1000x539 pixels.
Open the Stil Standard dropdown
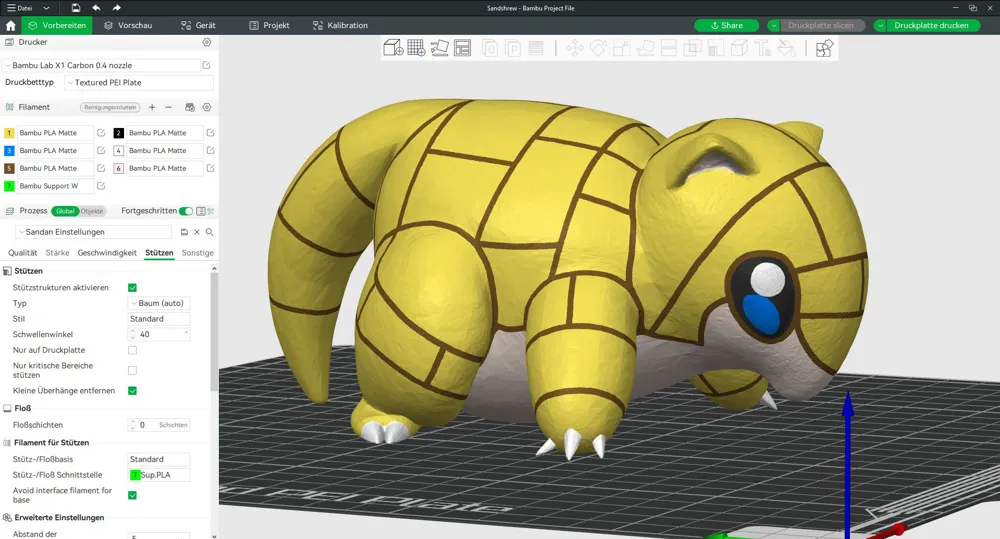pyautogui.click(x=159, y=319)
